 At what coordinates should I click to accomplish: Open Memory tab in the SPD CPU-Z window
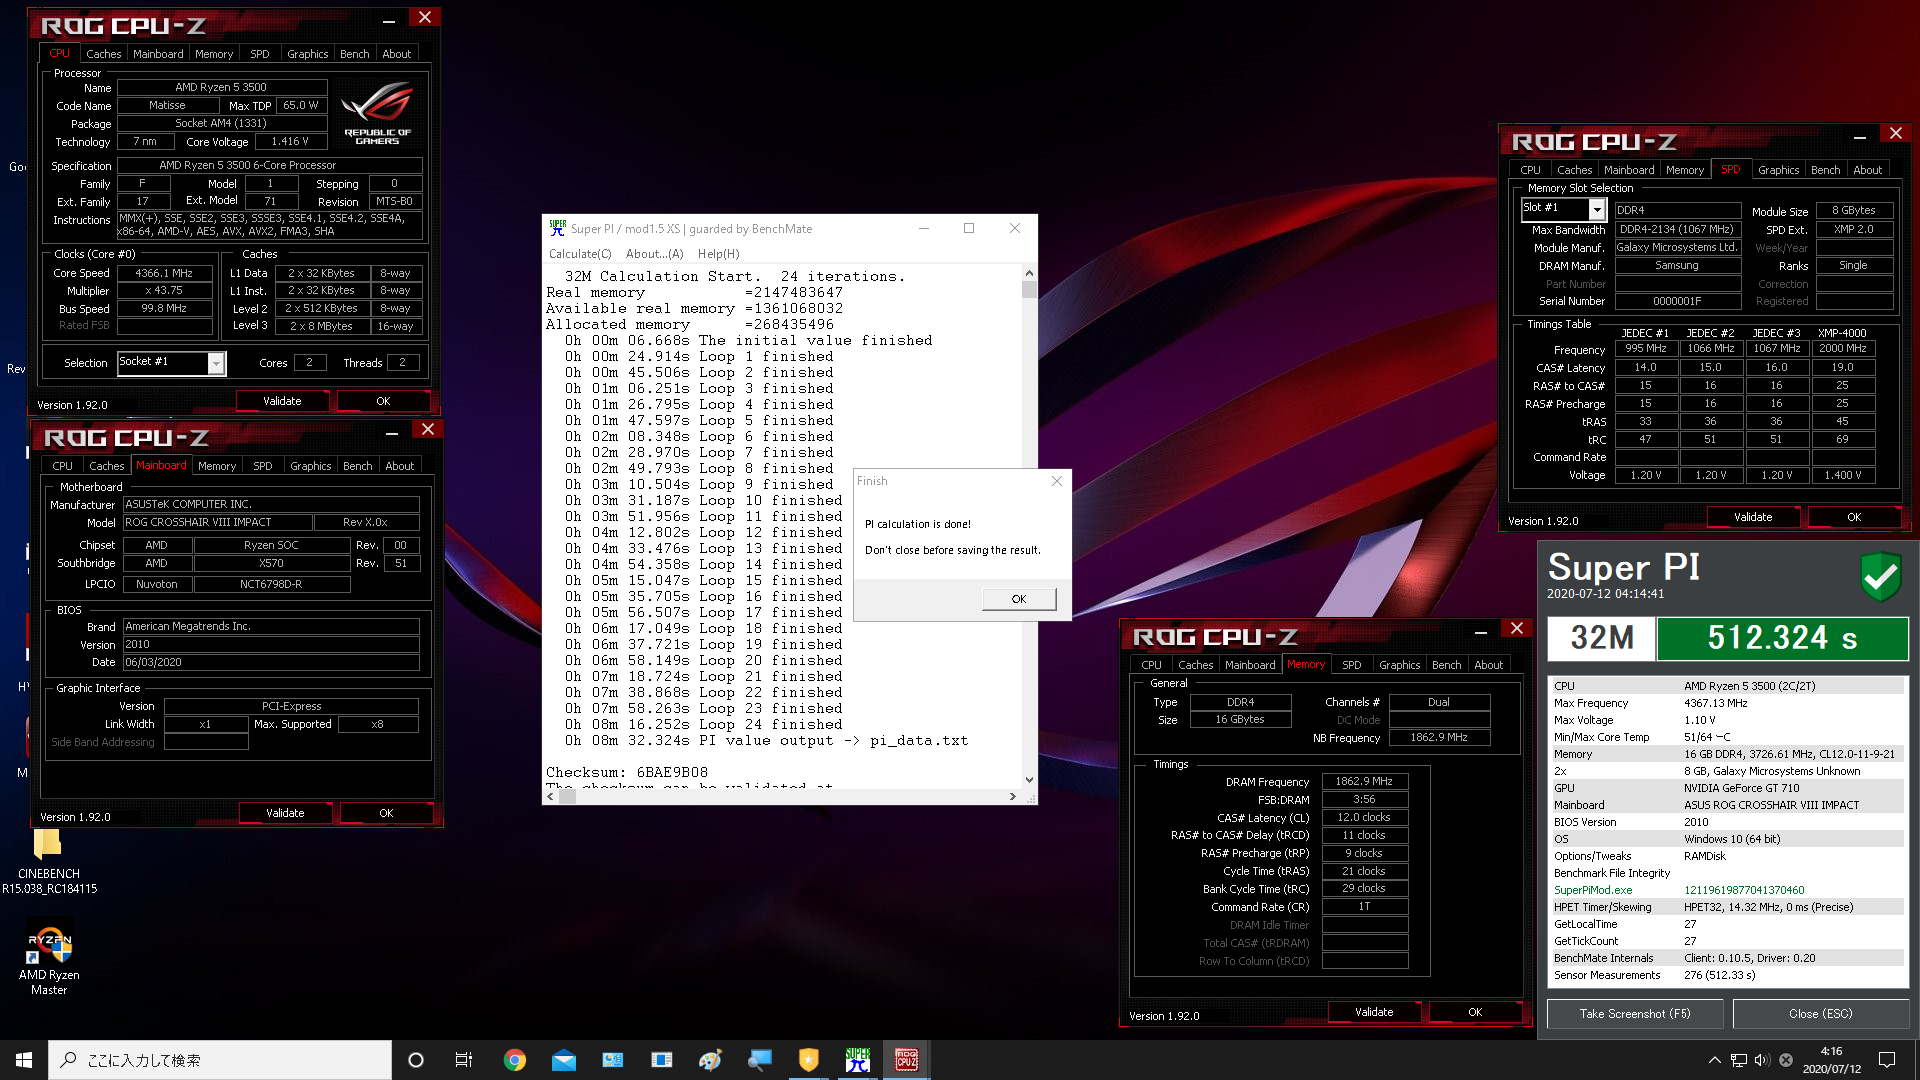tap(1684, 170)
